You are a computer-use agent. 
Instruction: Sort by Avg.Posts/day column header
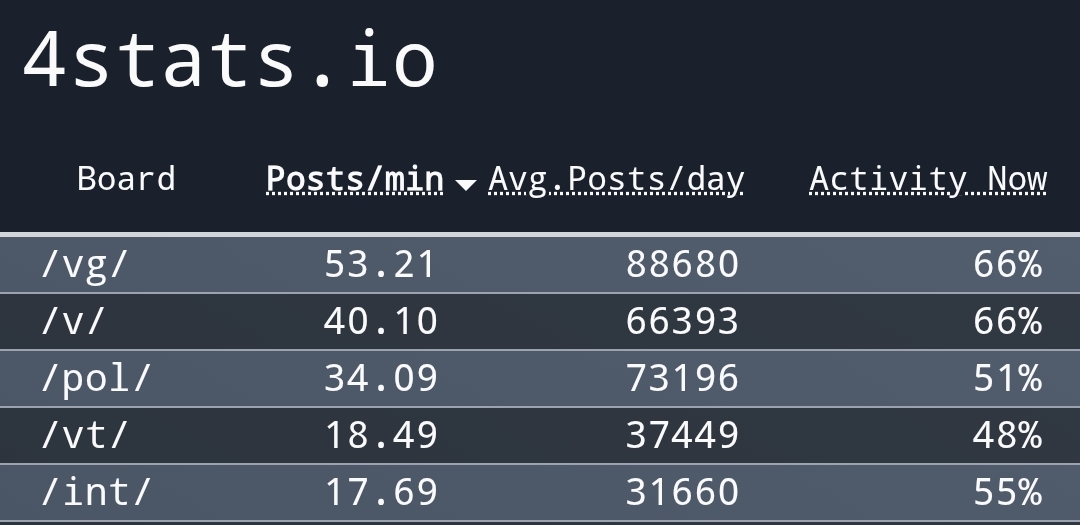[616, 179]
